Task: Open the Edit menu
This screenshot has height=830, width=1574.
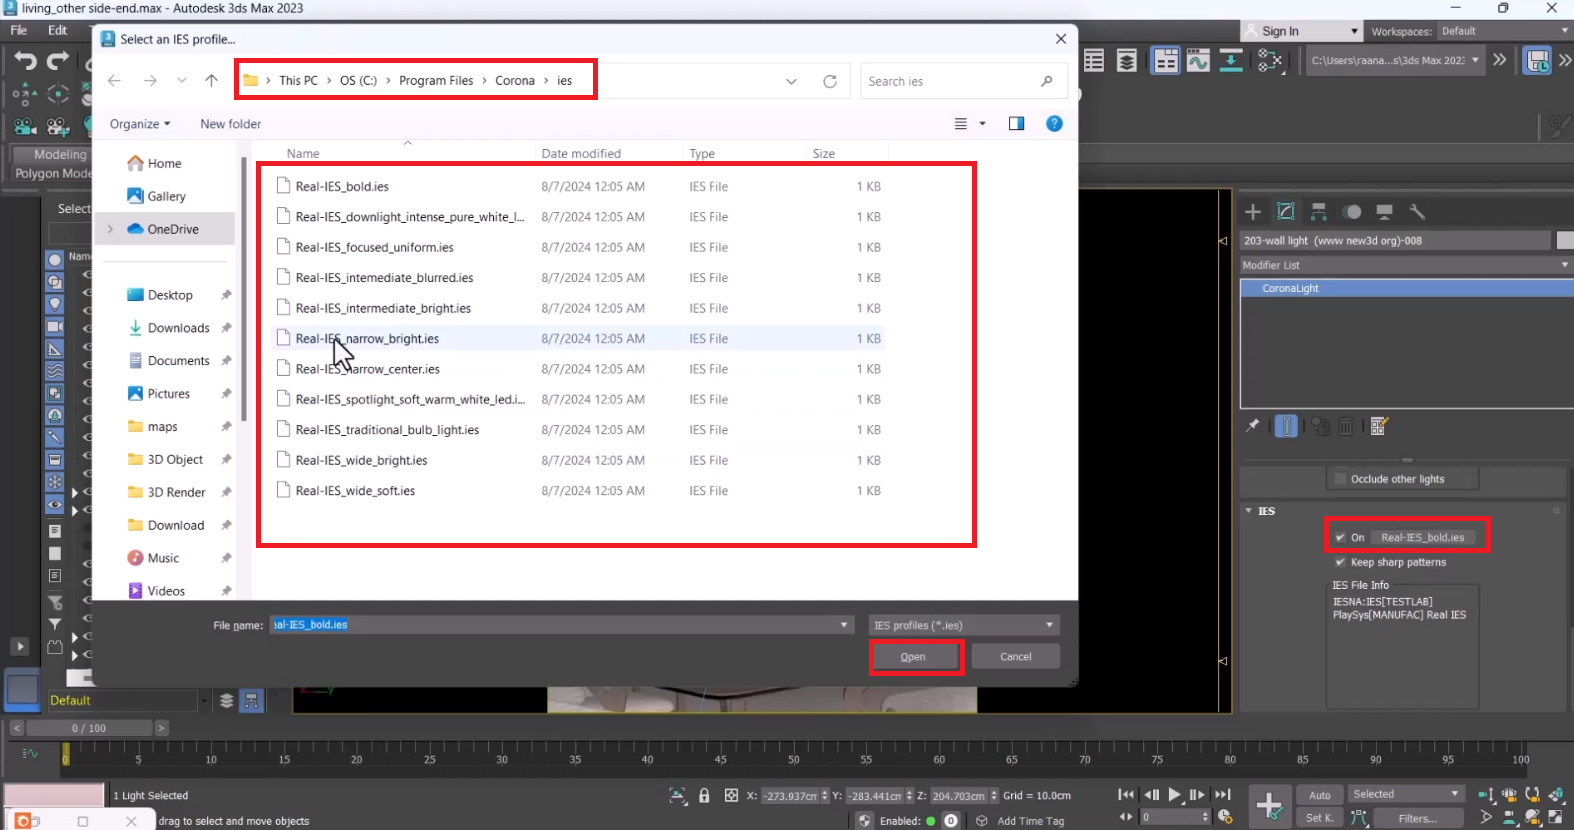Action: coord(58,31)
